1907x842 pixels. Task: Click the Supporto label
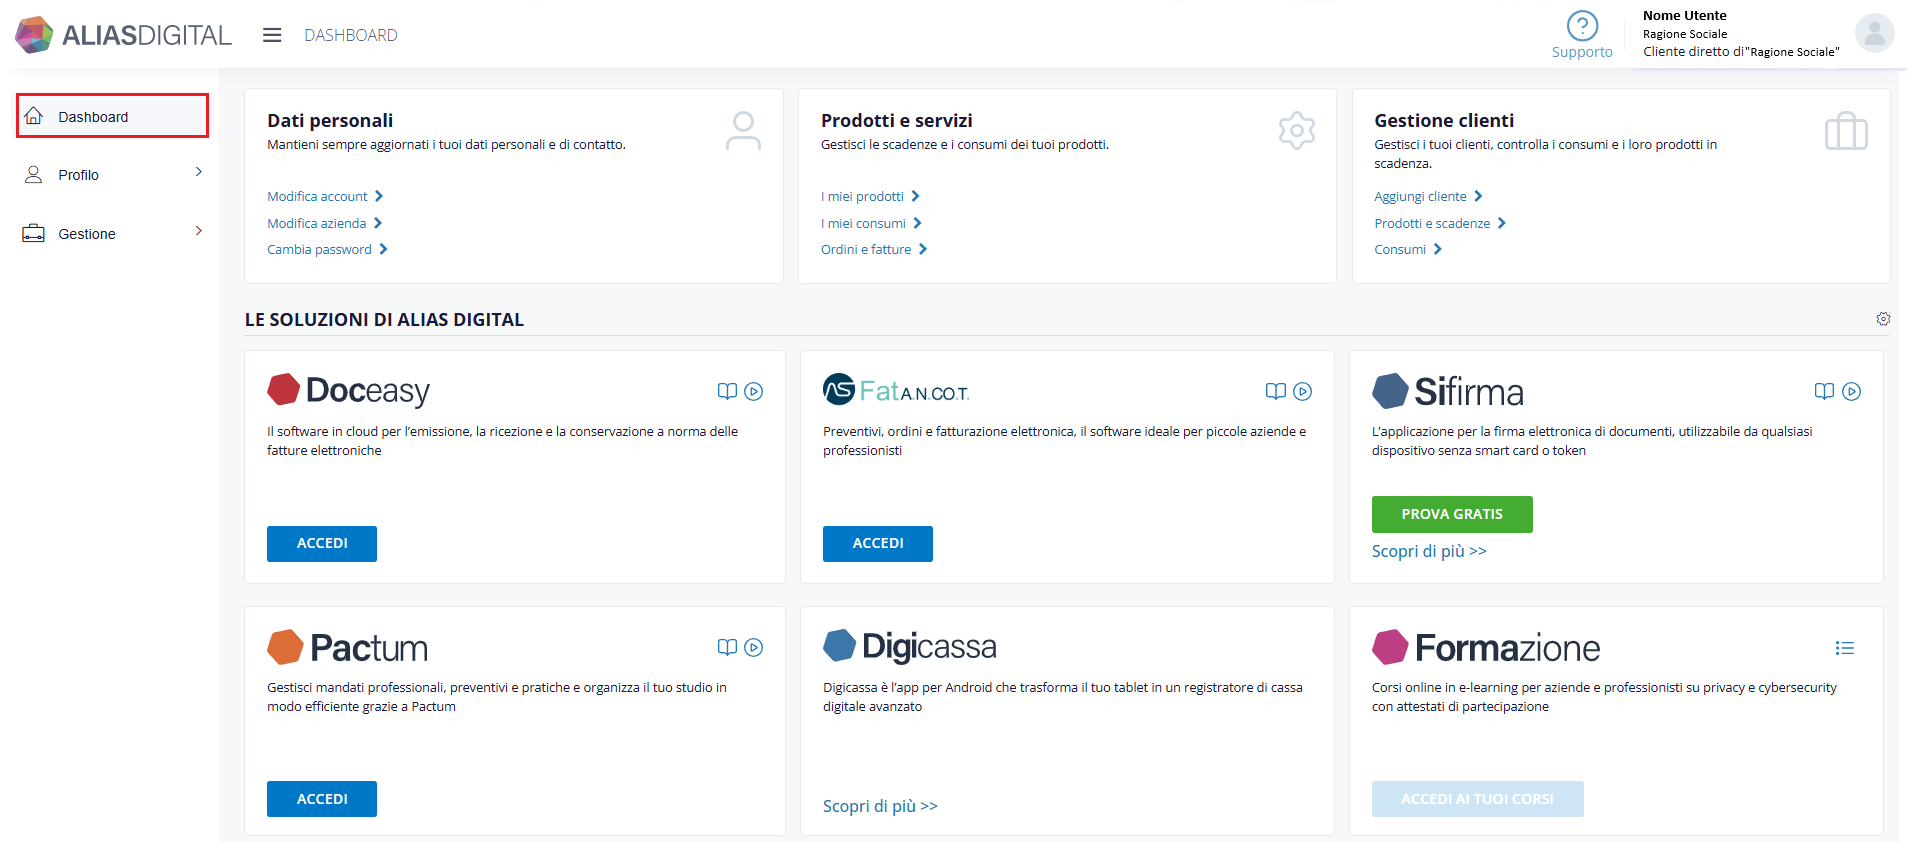click(1582, 52)
